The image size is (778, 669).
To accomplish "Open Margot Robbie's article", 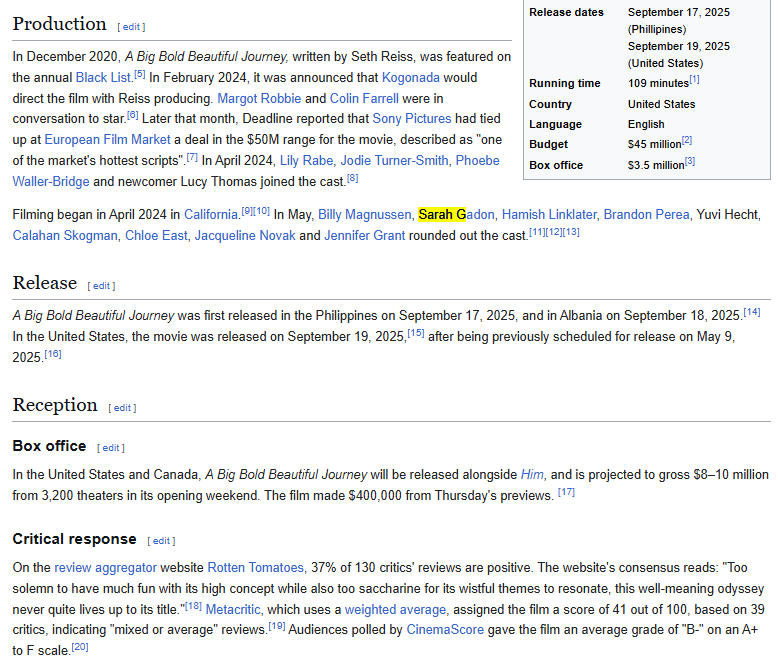I will point(259,98).
